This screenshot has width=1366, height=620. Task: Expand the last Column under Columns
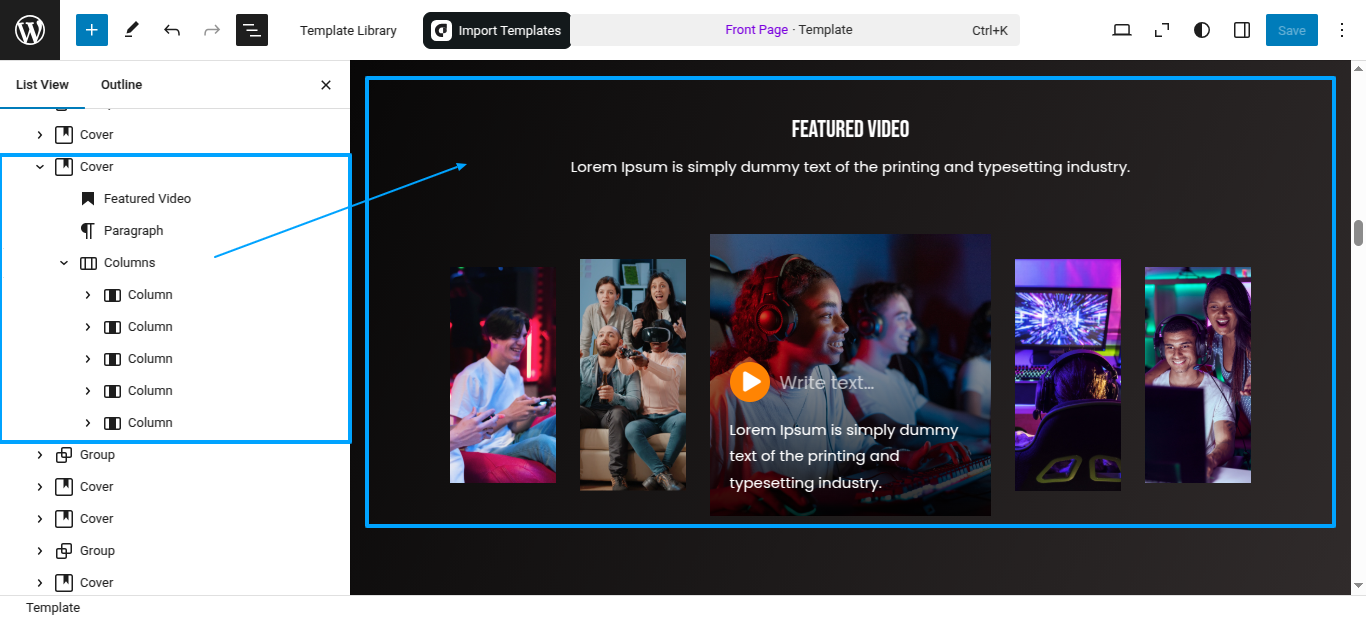(x=88, y=423)
